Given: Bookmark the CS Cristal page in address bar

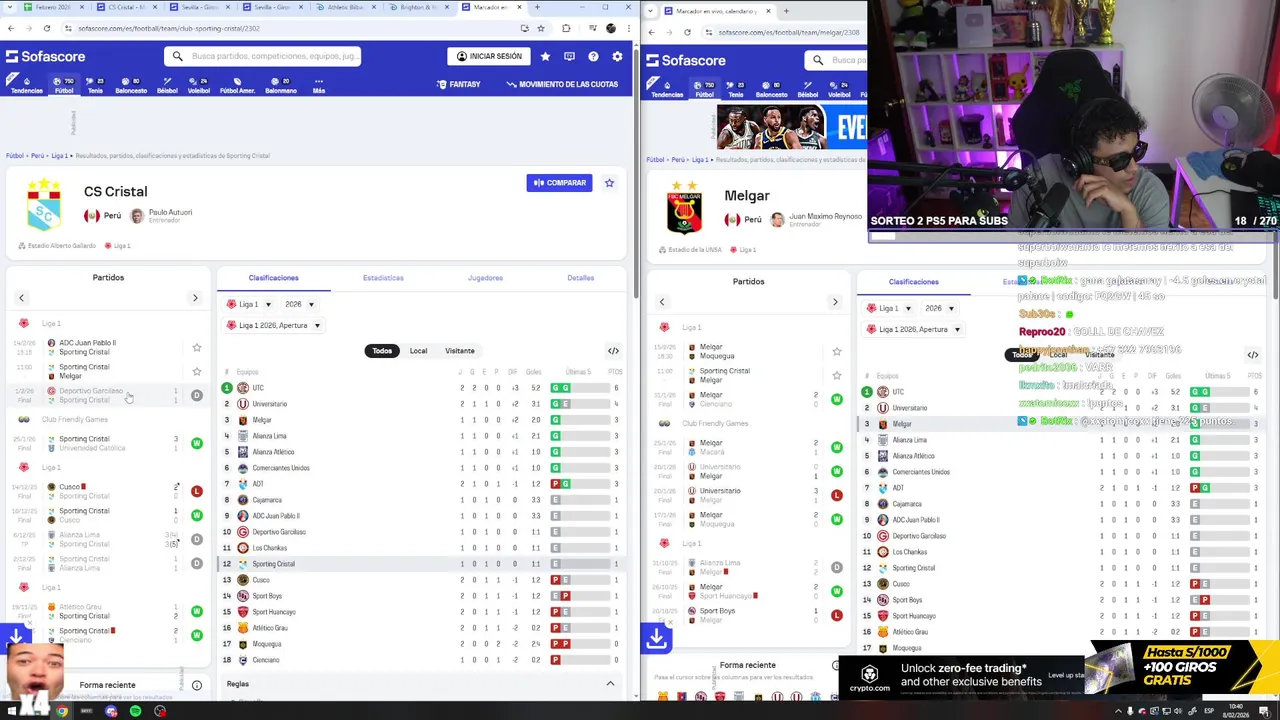Looking at the screenshot, I should pos(541,28).
